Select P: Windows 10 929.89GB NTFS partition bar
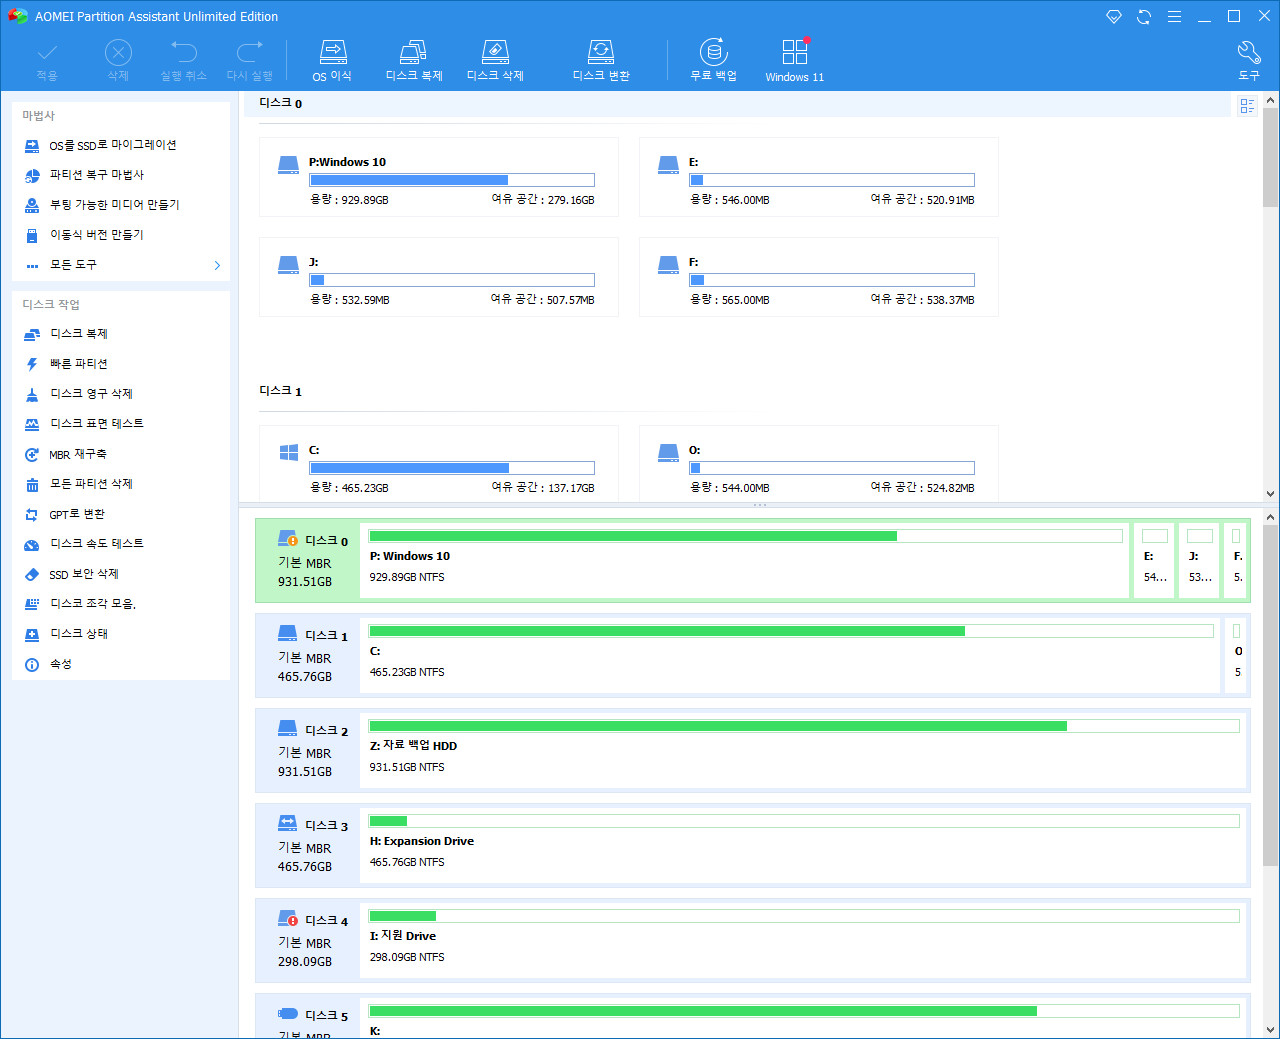Viewport: 1280px width, 1039px height. pyautogui.click(x=745, y=560)
